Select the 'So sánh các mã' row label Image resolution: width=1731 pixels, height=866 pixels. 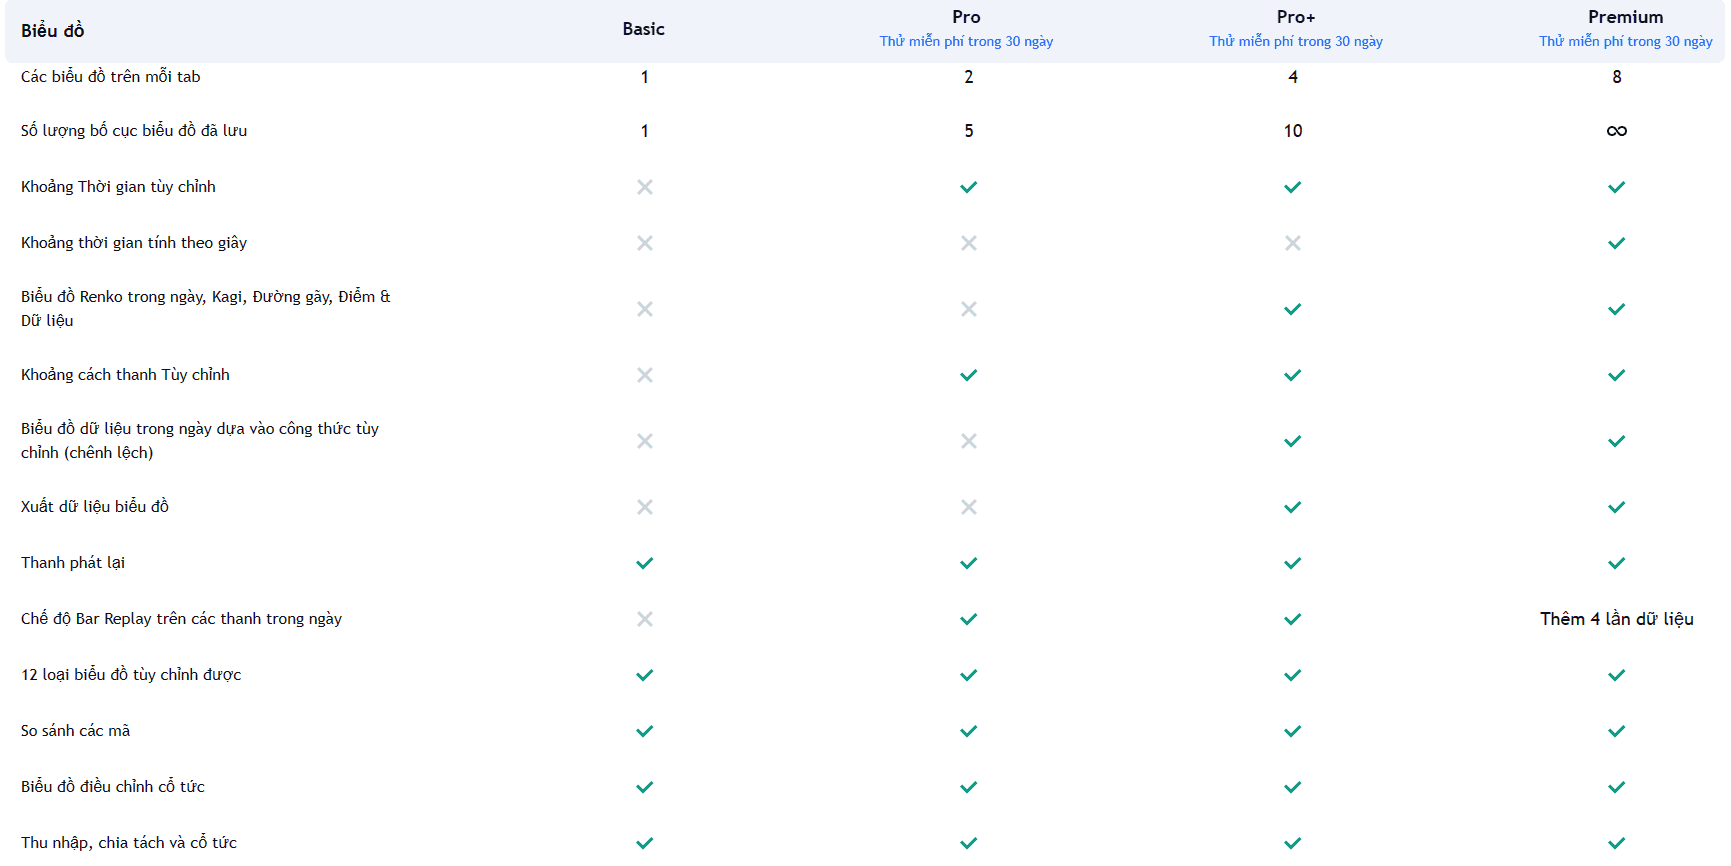76,731
